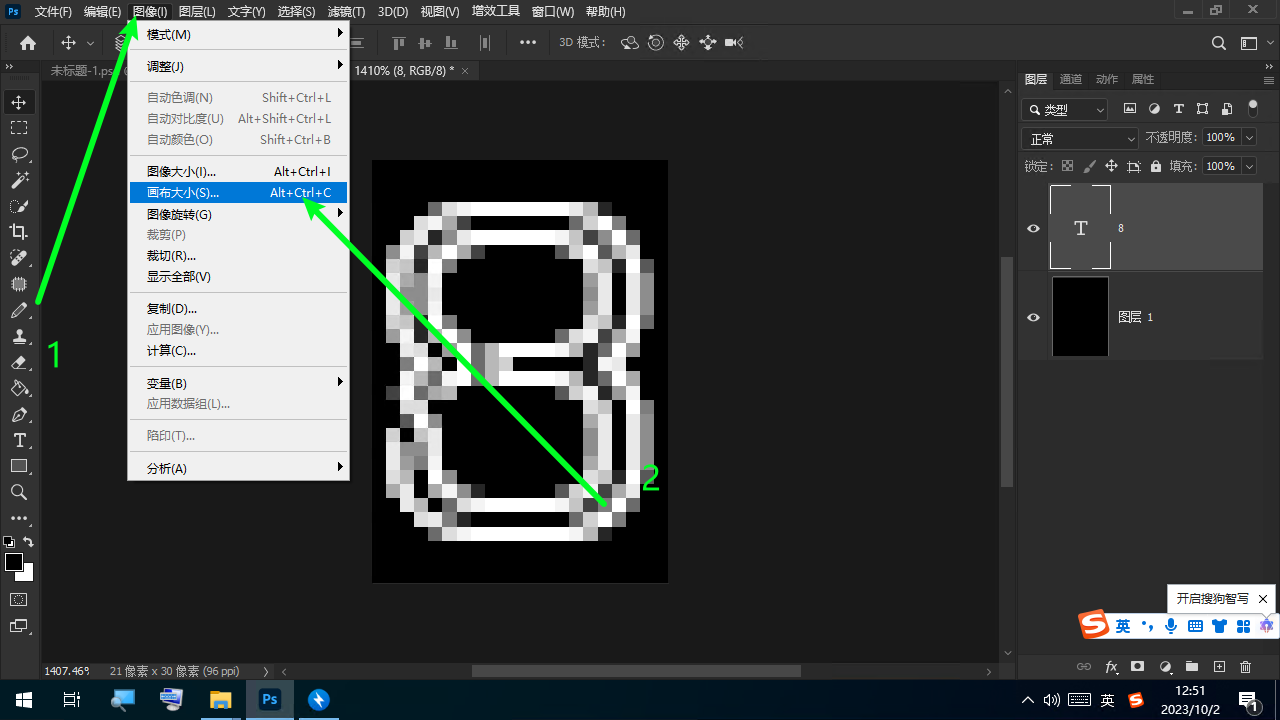
Task: Add a layer style via fx icon
Action: [1111, 667]
